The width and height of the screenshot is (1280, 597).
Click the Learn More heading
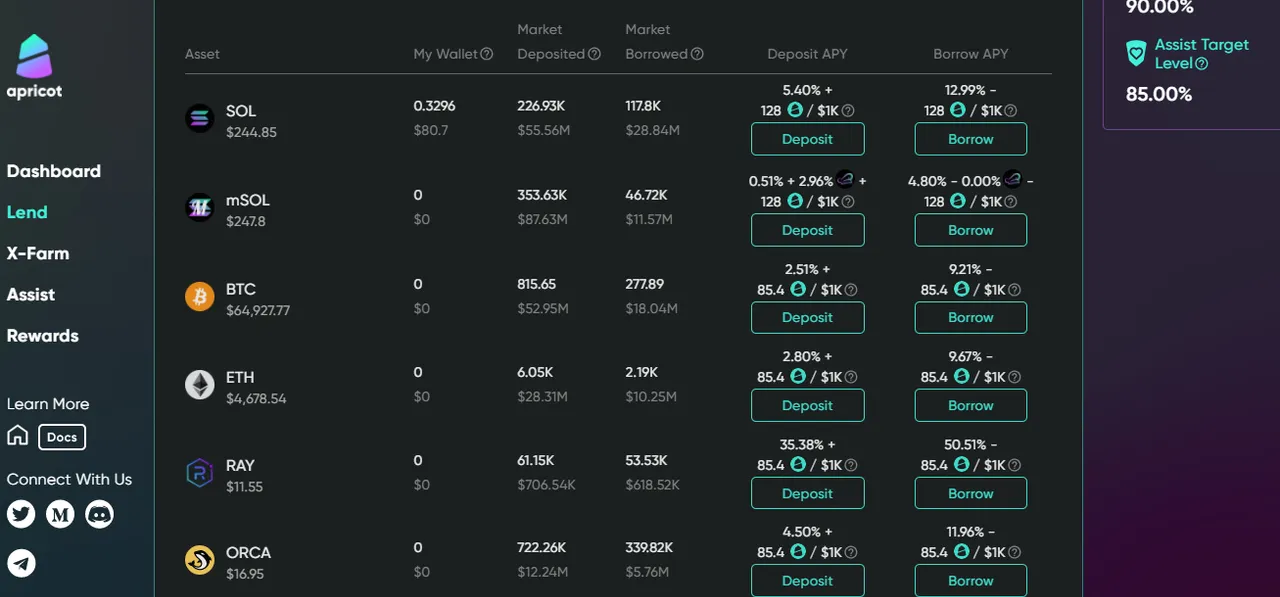(48, 404)
